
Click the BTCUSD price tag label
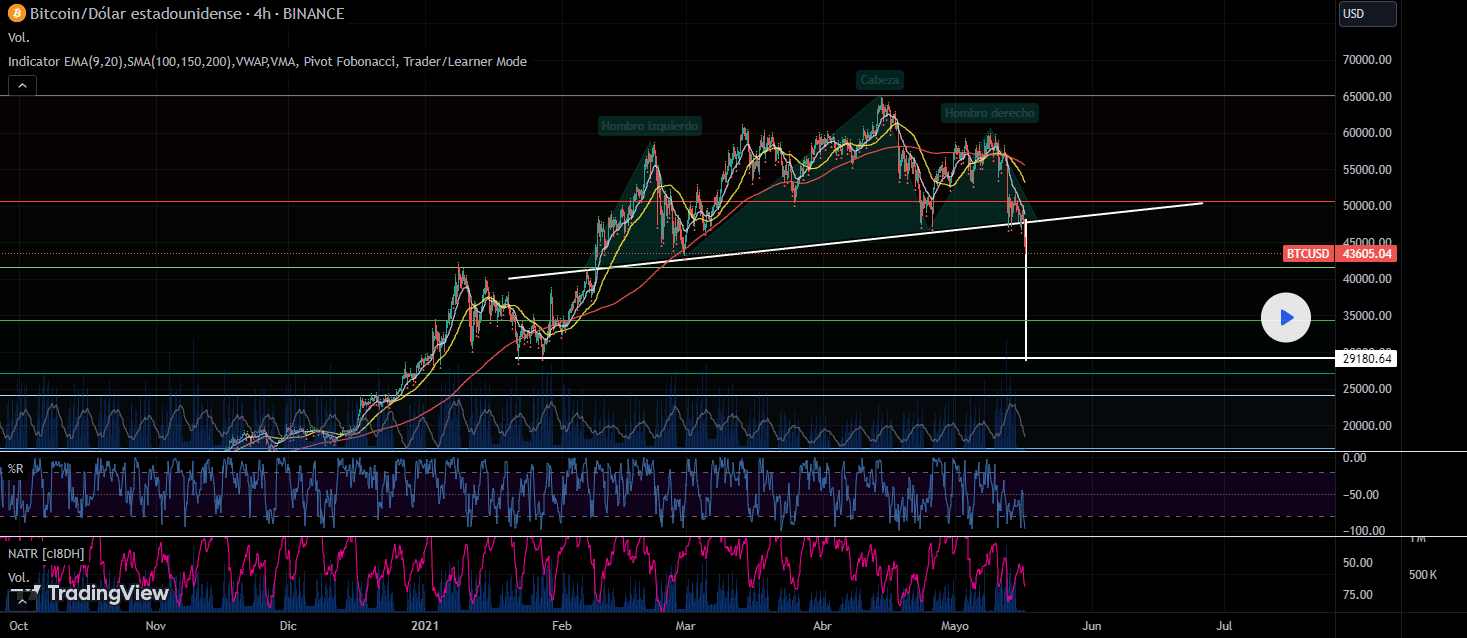tap(1308, 254)
